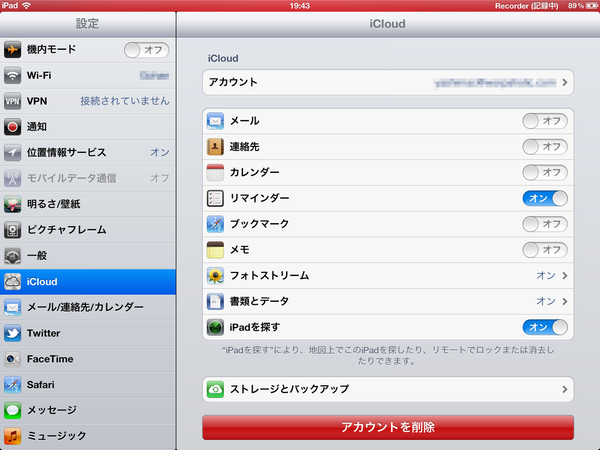Tap the 位置情報サービス location arrow icon
The width and height of the screenshot is (600, 450).
pos(12,152)
